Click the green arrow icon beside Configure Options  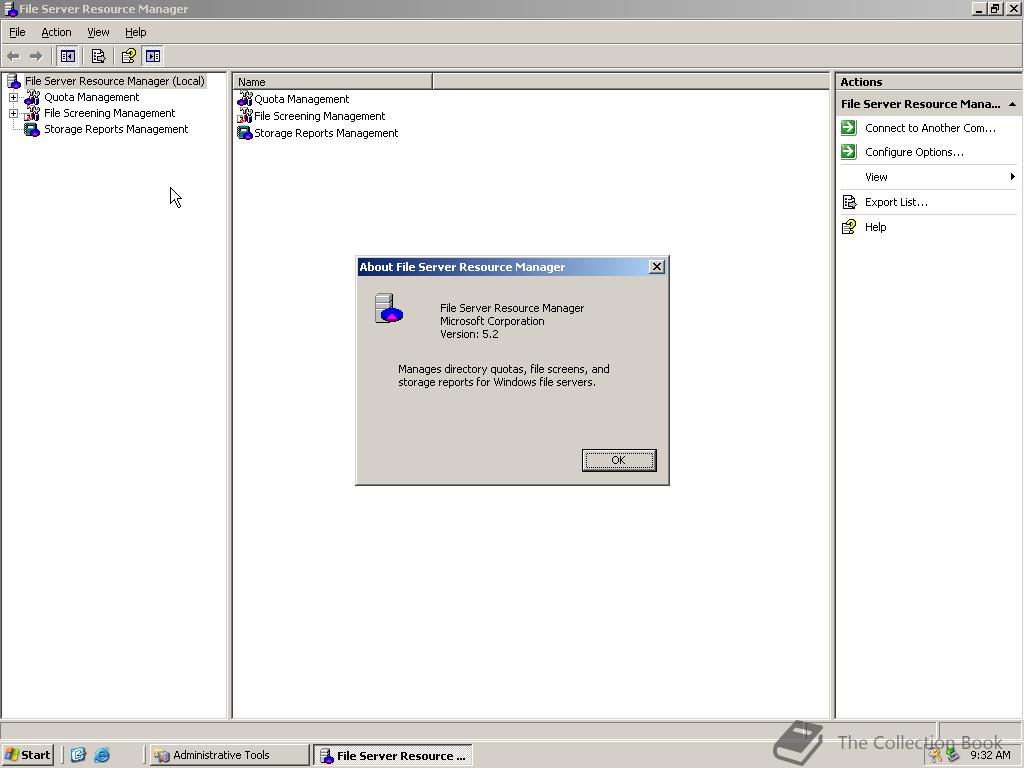(x=848, y=152)
